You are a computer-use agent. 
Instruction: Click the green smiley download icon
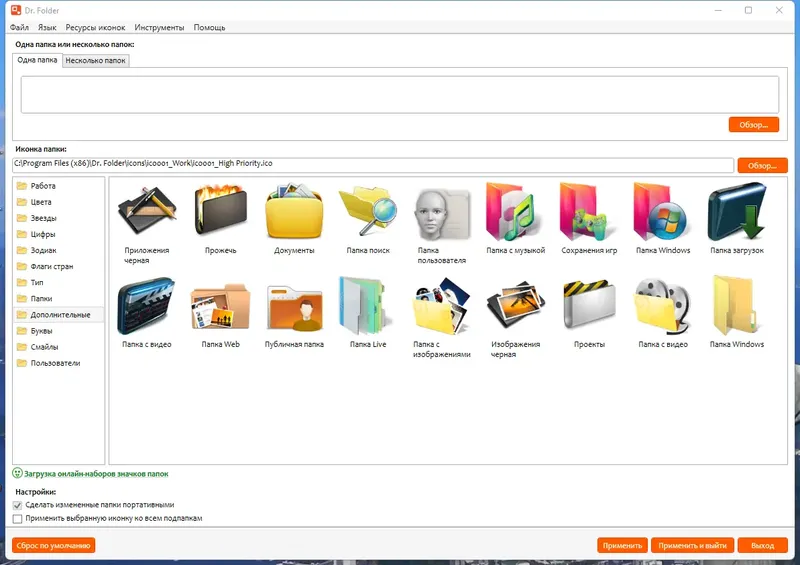pyautogui.click(x=17, y=473)
